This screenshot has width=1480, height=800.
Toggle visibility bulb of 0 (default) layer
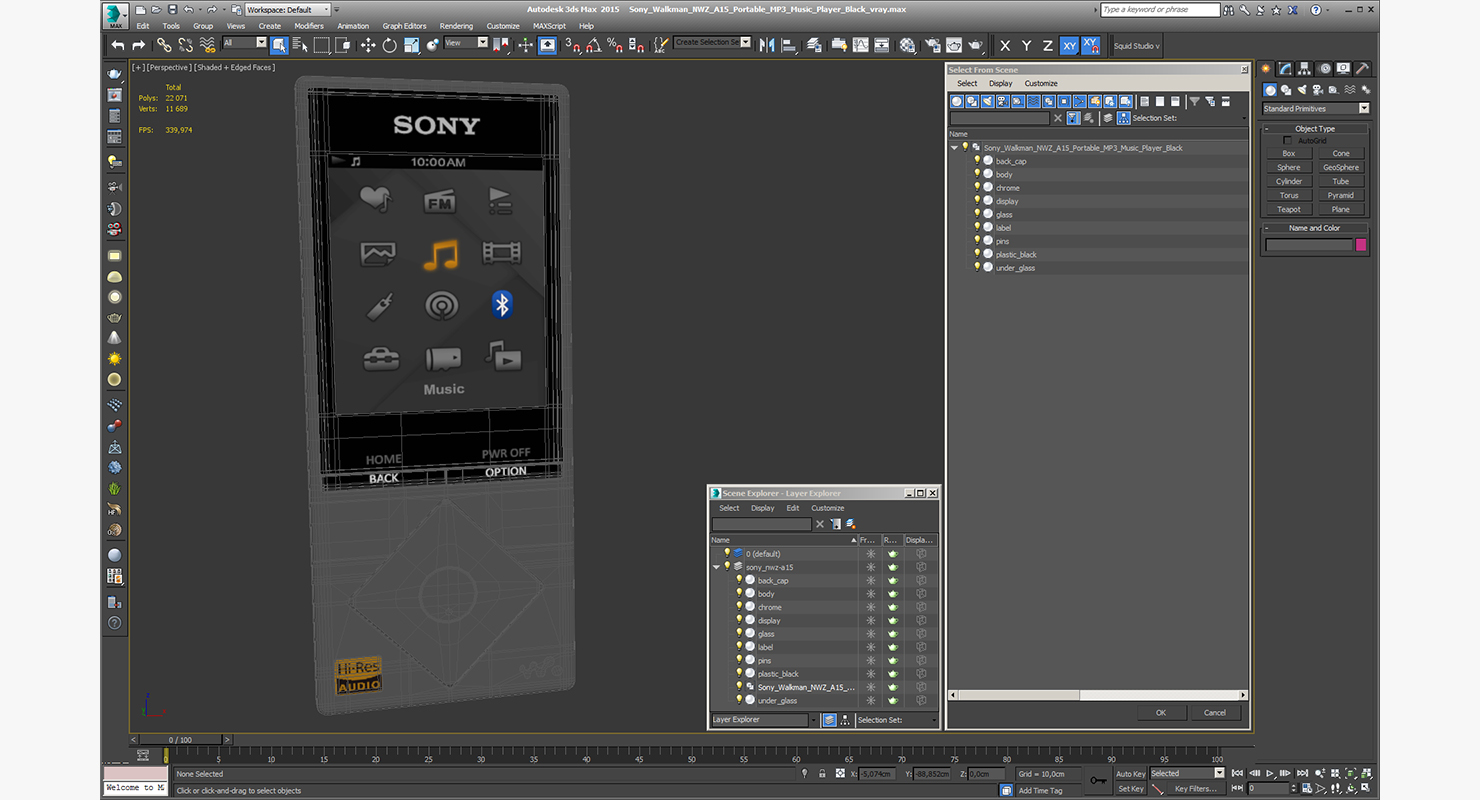point(727,553)
